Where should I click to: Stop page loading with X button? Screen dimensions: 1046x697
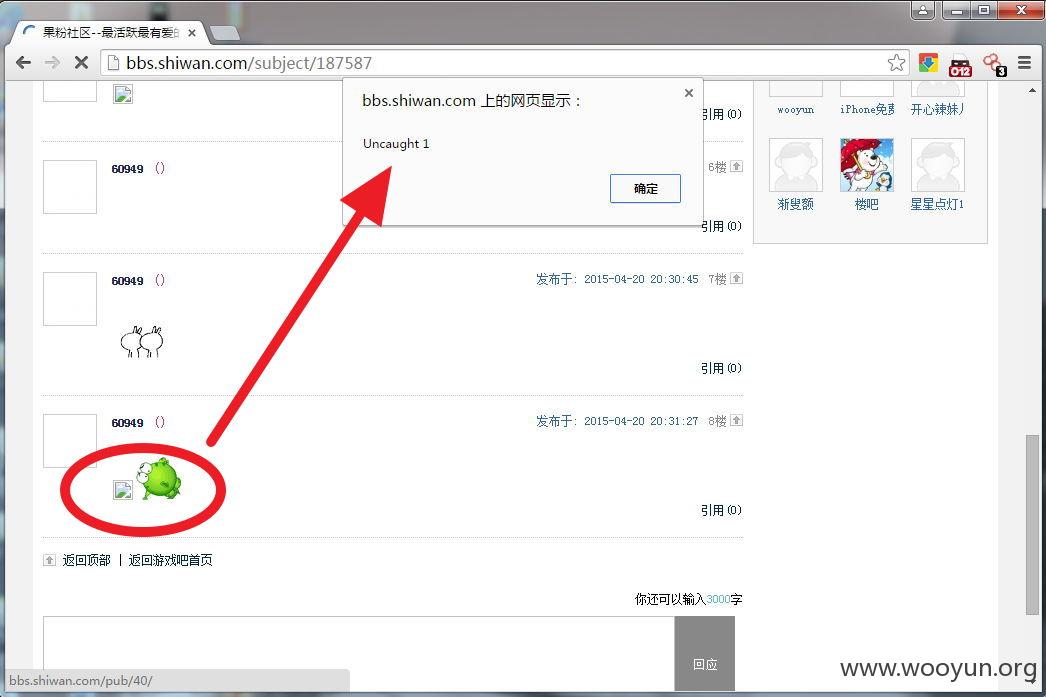pos(81,63)
